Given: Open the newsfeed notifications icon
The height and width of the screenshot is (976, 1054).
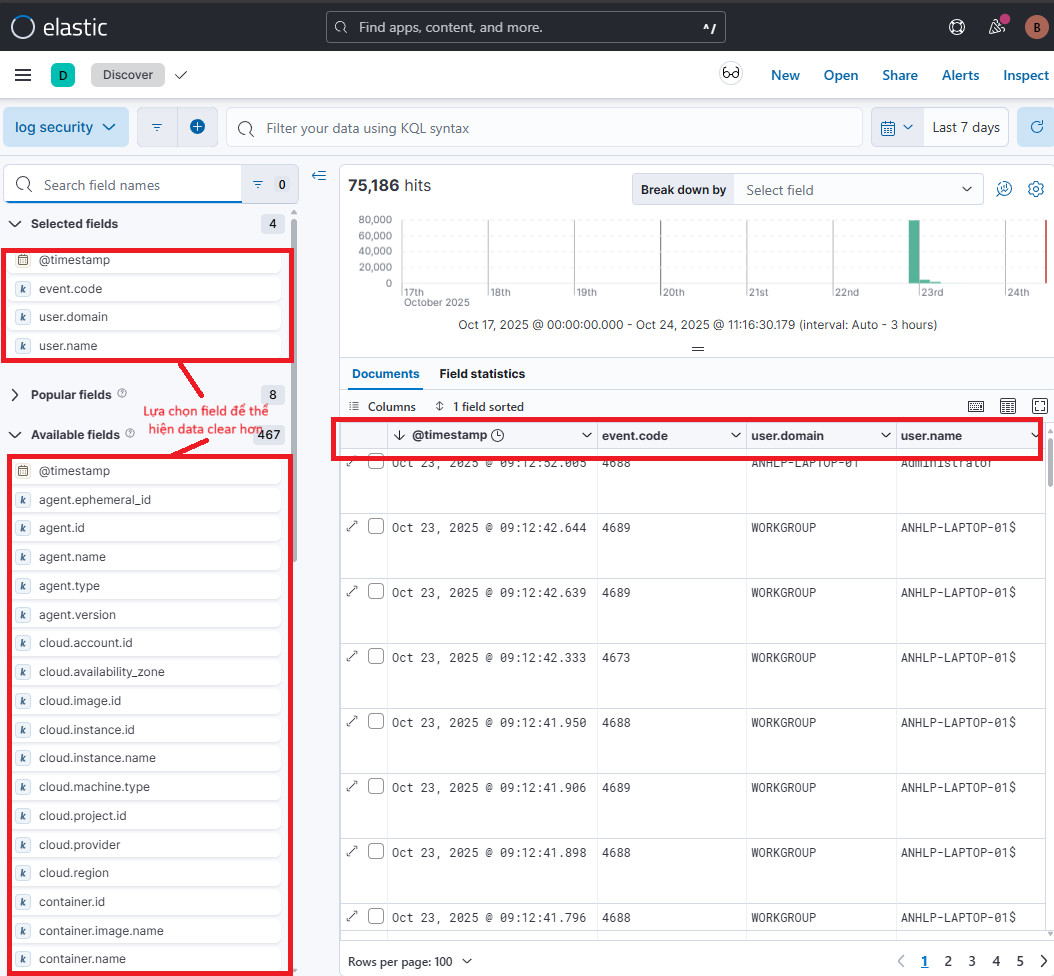Looking at the screenshot, I should click(x=996, y=27).
